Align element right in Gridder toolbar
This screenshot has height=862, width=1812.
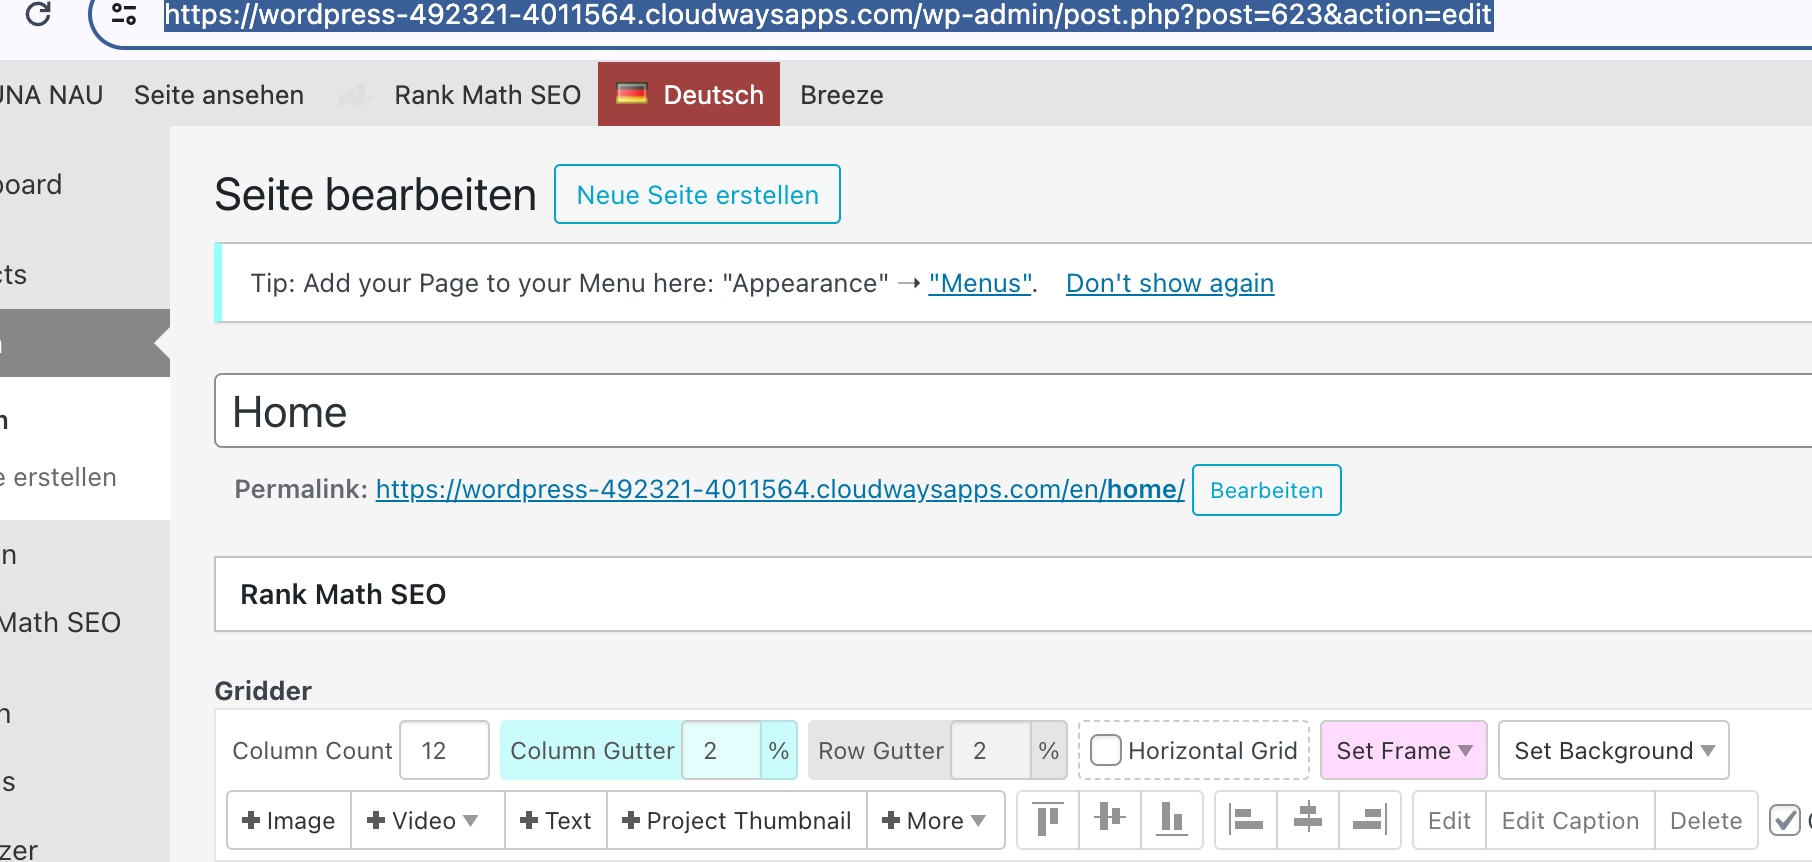[1369, 820]
